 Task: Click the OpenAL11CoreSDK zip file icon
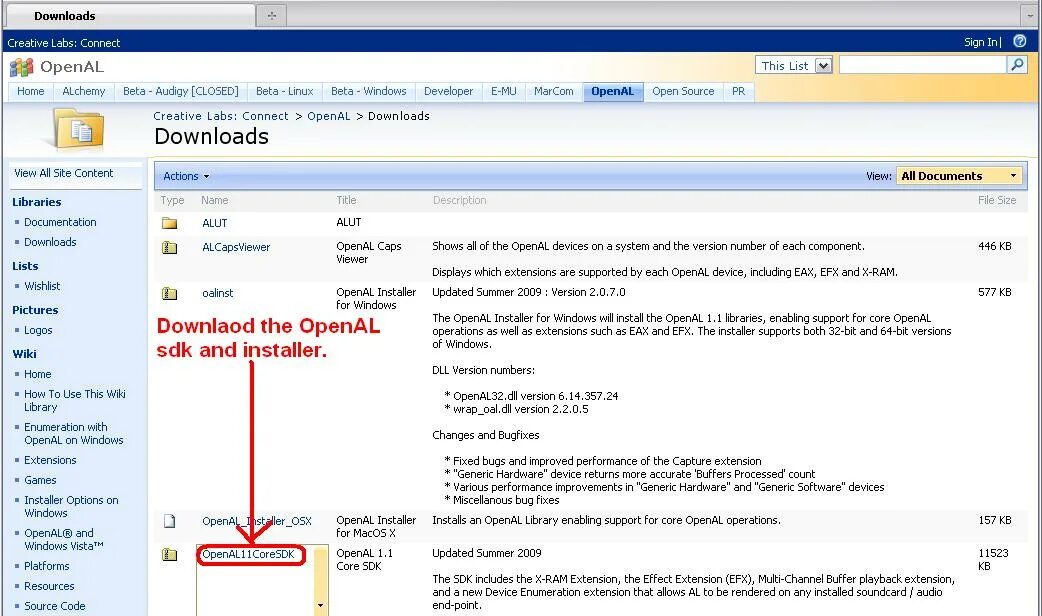pyautogui.click(x=169, y=554)
